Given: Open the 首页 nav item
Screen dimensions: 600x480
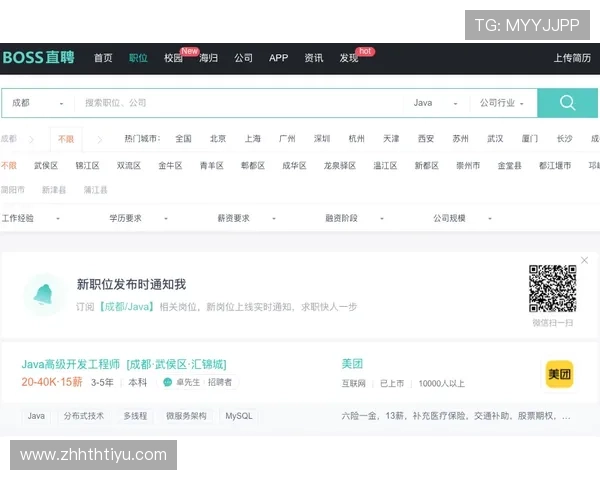Looking at the screenshot, I should [103, 58].
